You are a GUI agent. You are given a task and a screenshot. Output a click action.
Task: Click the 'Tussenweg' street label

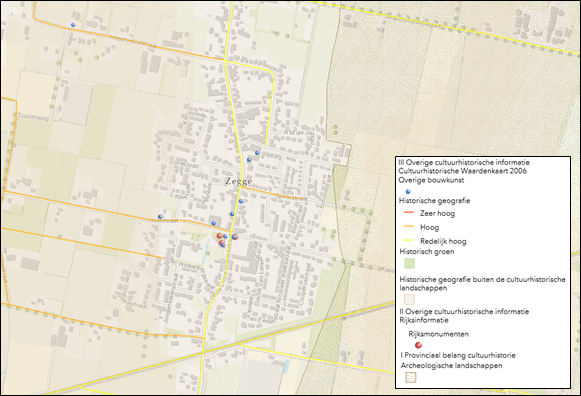[33, 116]
